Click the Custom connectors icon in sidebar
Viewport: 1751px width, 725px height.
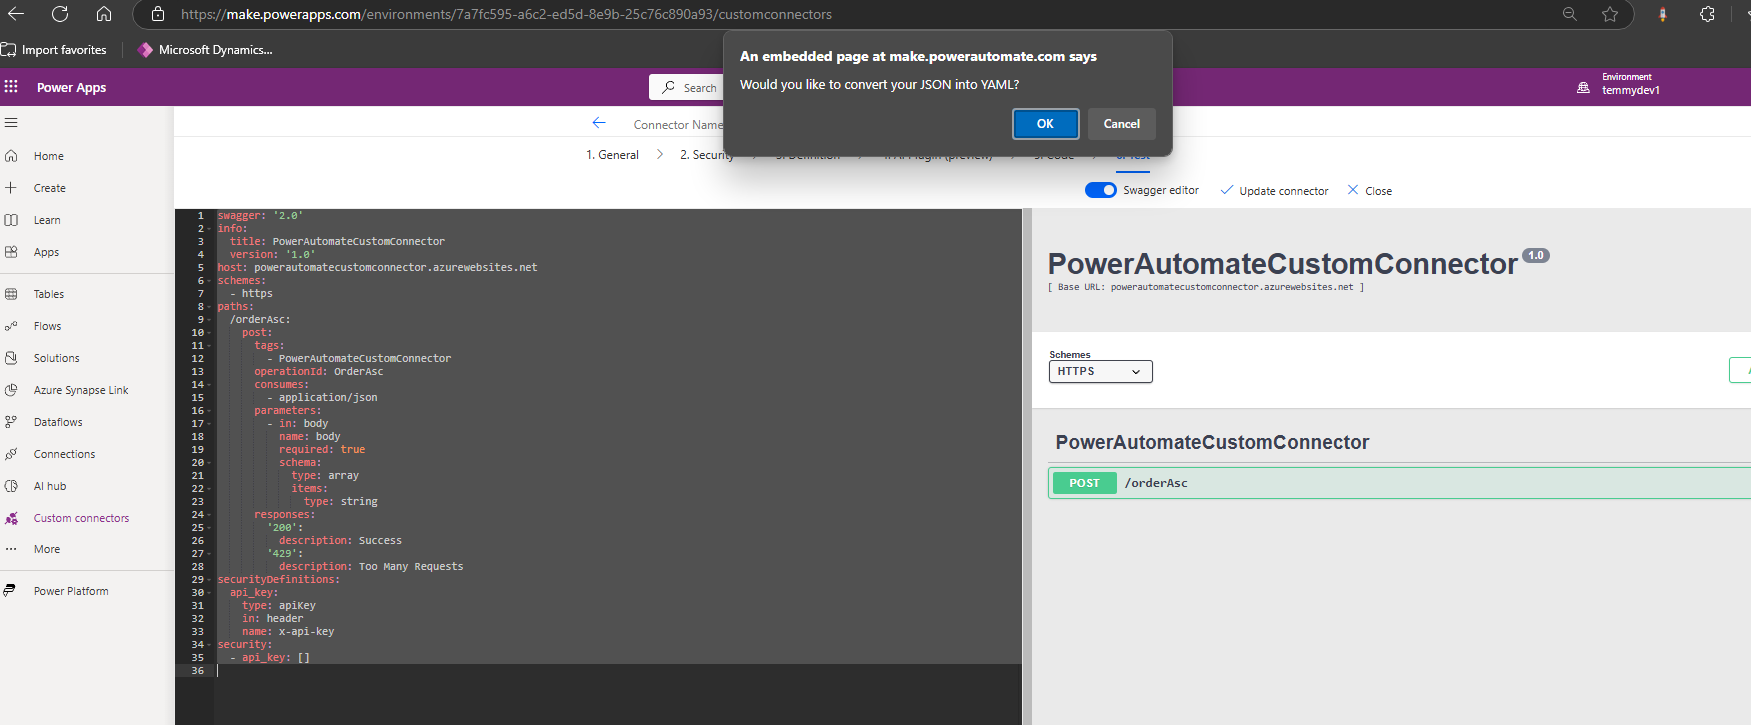click(11, 518)
